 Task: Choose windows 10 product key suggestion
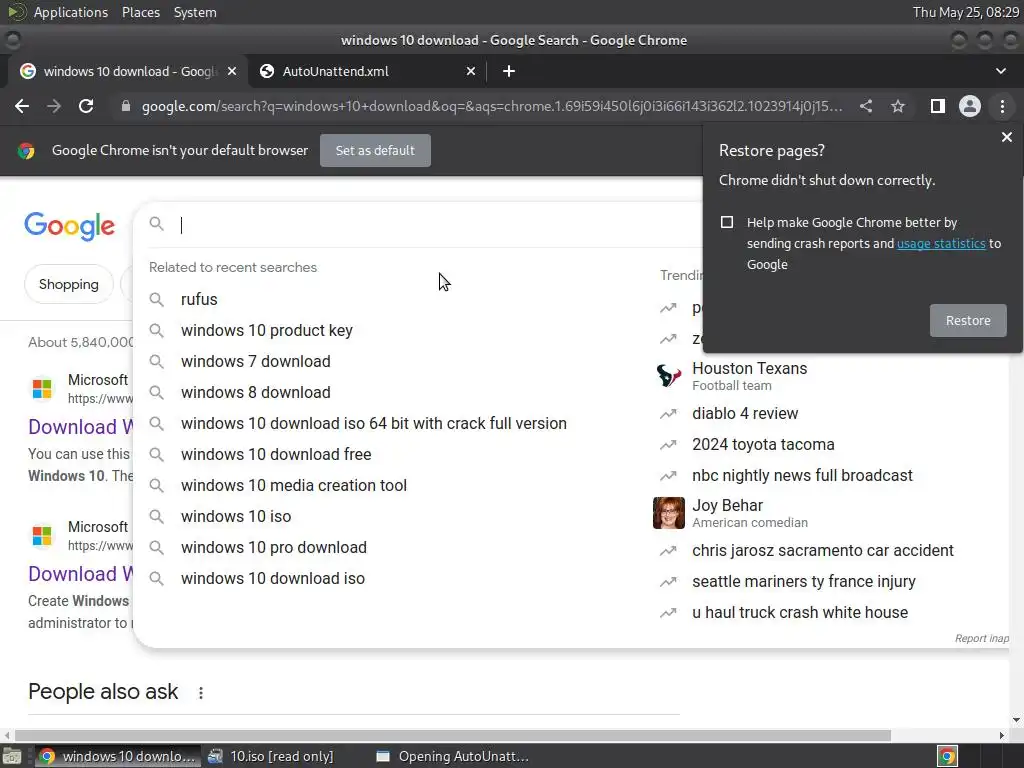point(266,330)
